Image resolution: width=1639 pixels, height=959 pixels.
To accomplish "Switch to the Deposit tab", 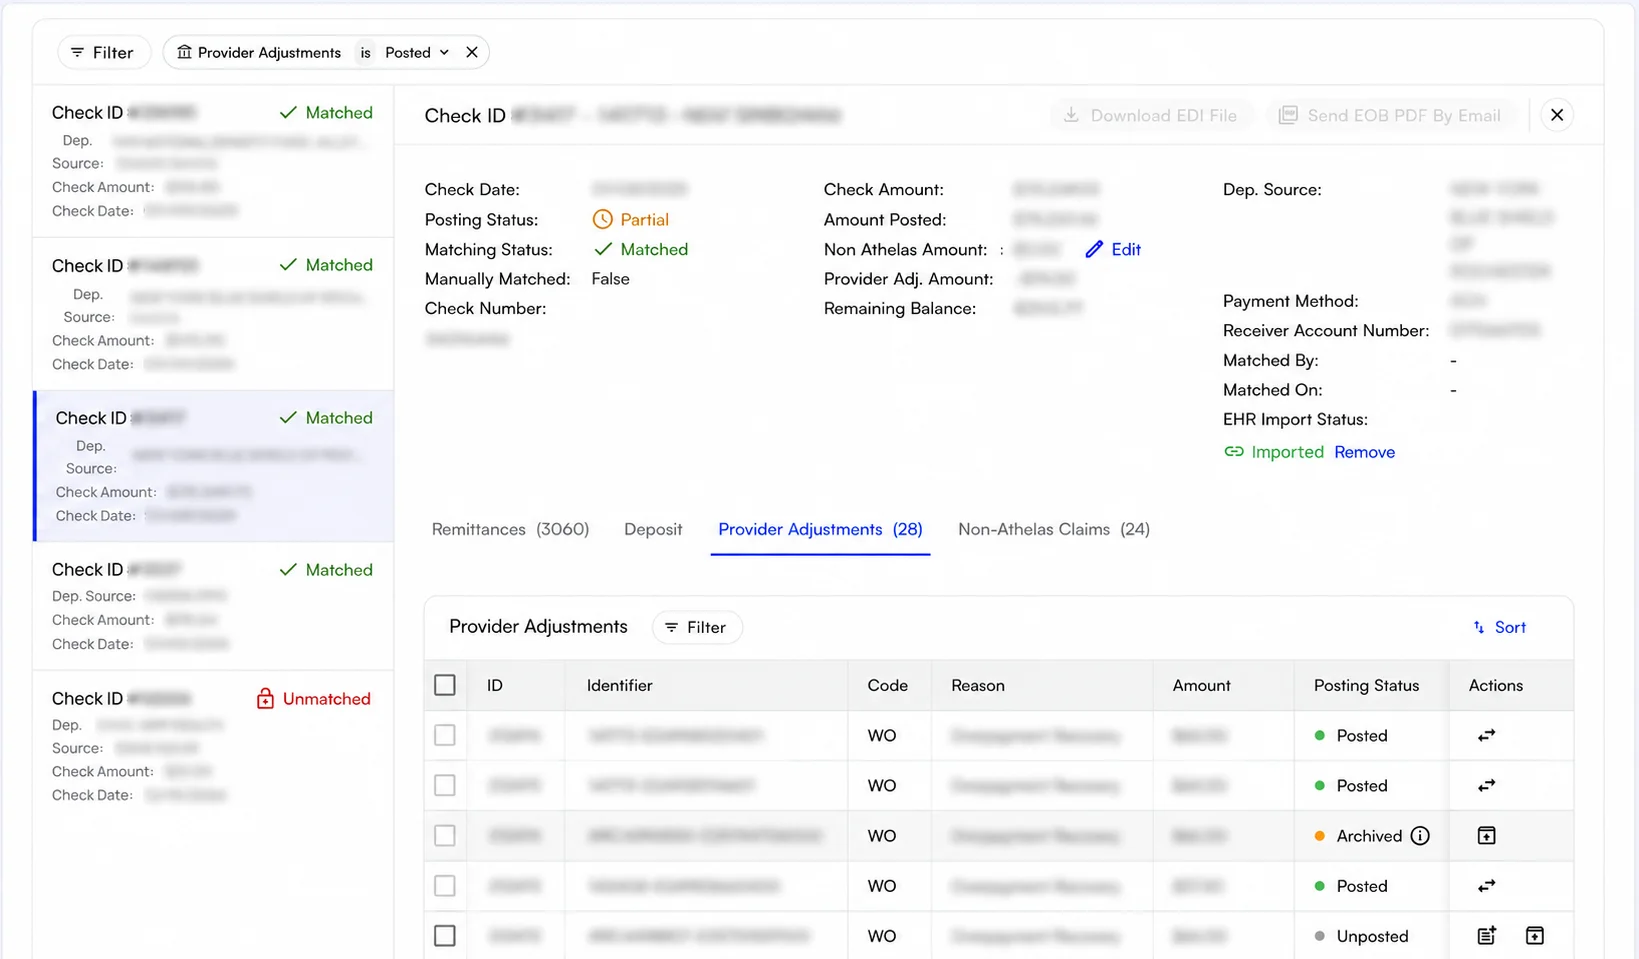I will pyautogui.click(x=653, y=529).
